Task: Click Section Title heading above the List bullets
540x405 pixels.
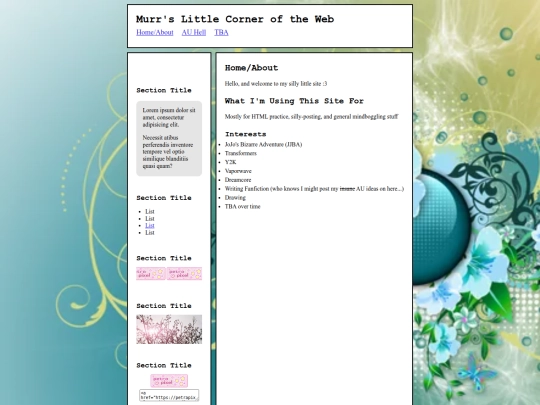Action: 164,198
